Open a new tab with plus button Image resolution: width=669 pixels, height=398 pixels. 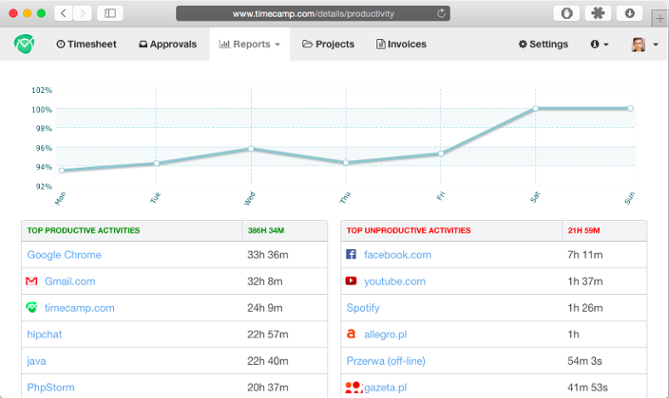pos(660,19)
